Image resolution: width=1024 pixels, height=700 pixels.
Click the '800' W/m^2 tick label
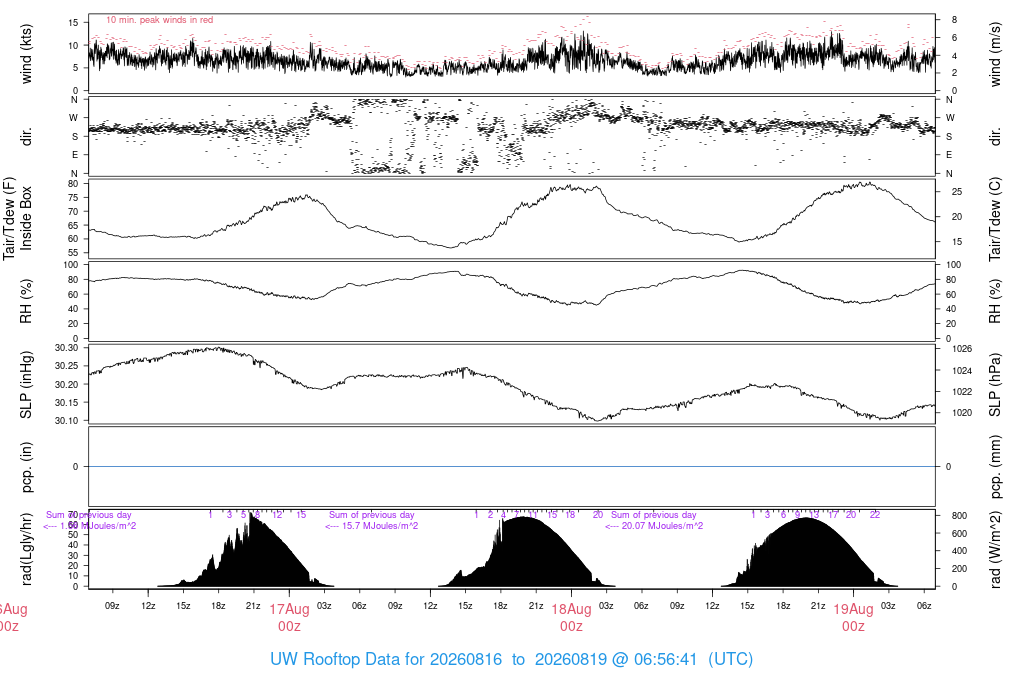pyautogui.click(x=959, y=516)
